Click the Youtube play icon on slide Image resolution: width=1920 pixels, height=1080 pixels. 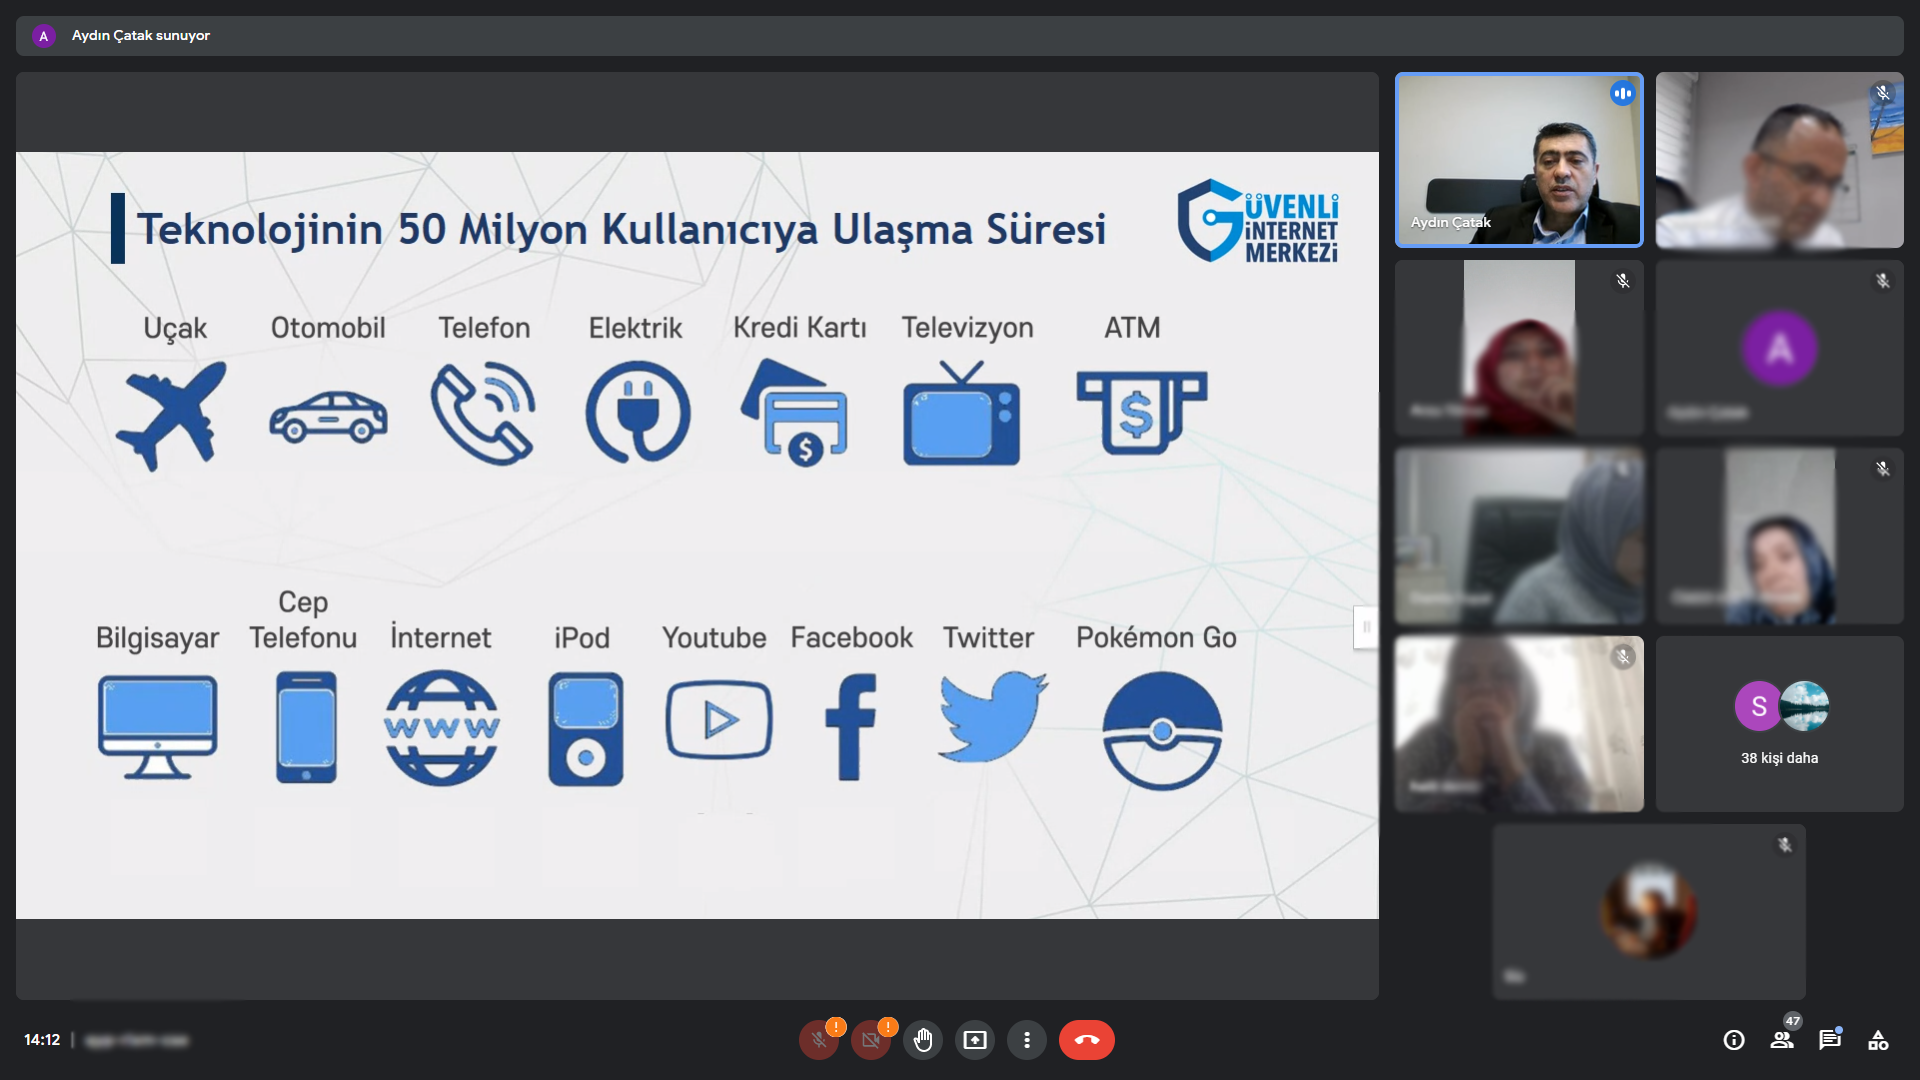click(x=718, y=720)
